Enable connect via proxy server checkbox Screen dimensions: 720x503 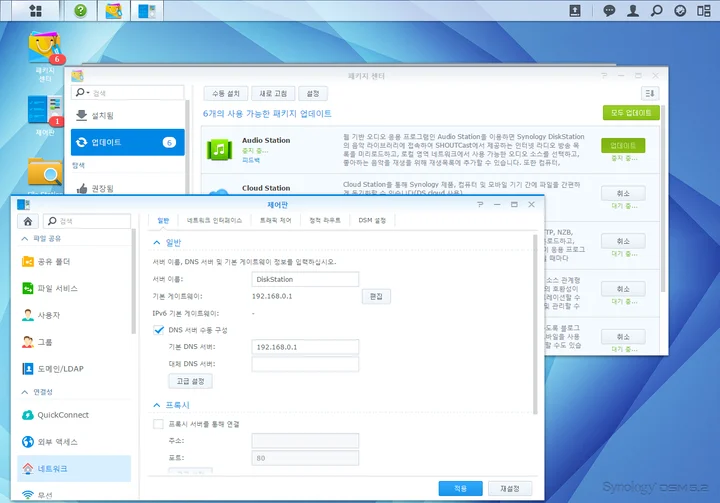(158, 424)
